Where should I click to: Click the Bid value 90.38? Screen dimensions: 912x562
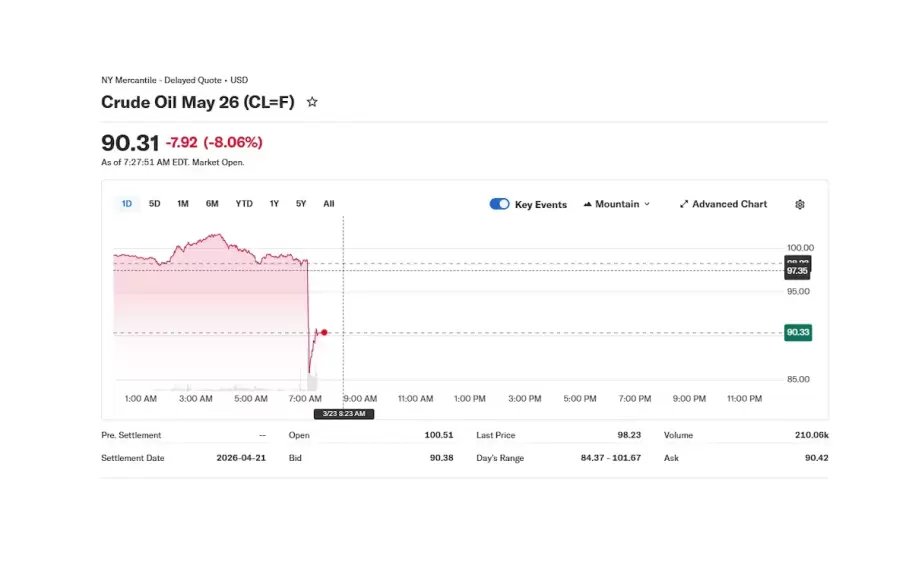[x=441, y=458]
